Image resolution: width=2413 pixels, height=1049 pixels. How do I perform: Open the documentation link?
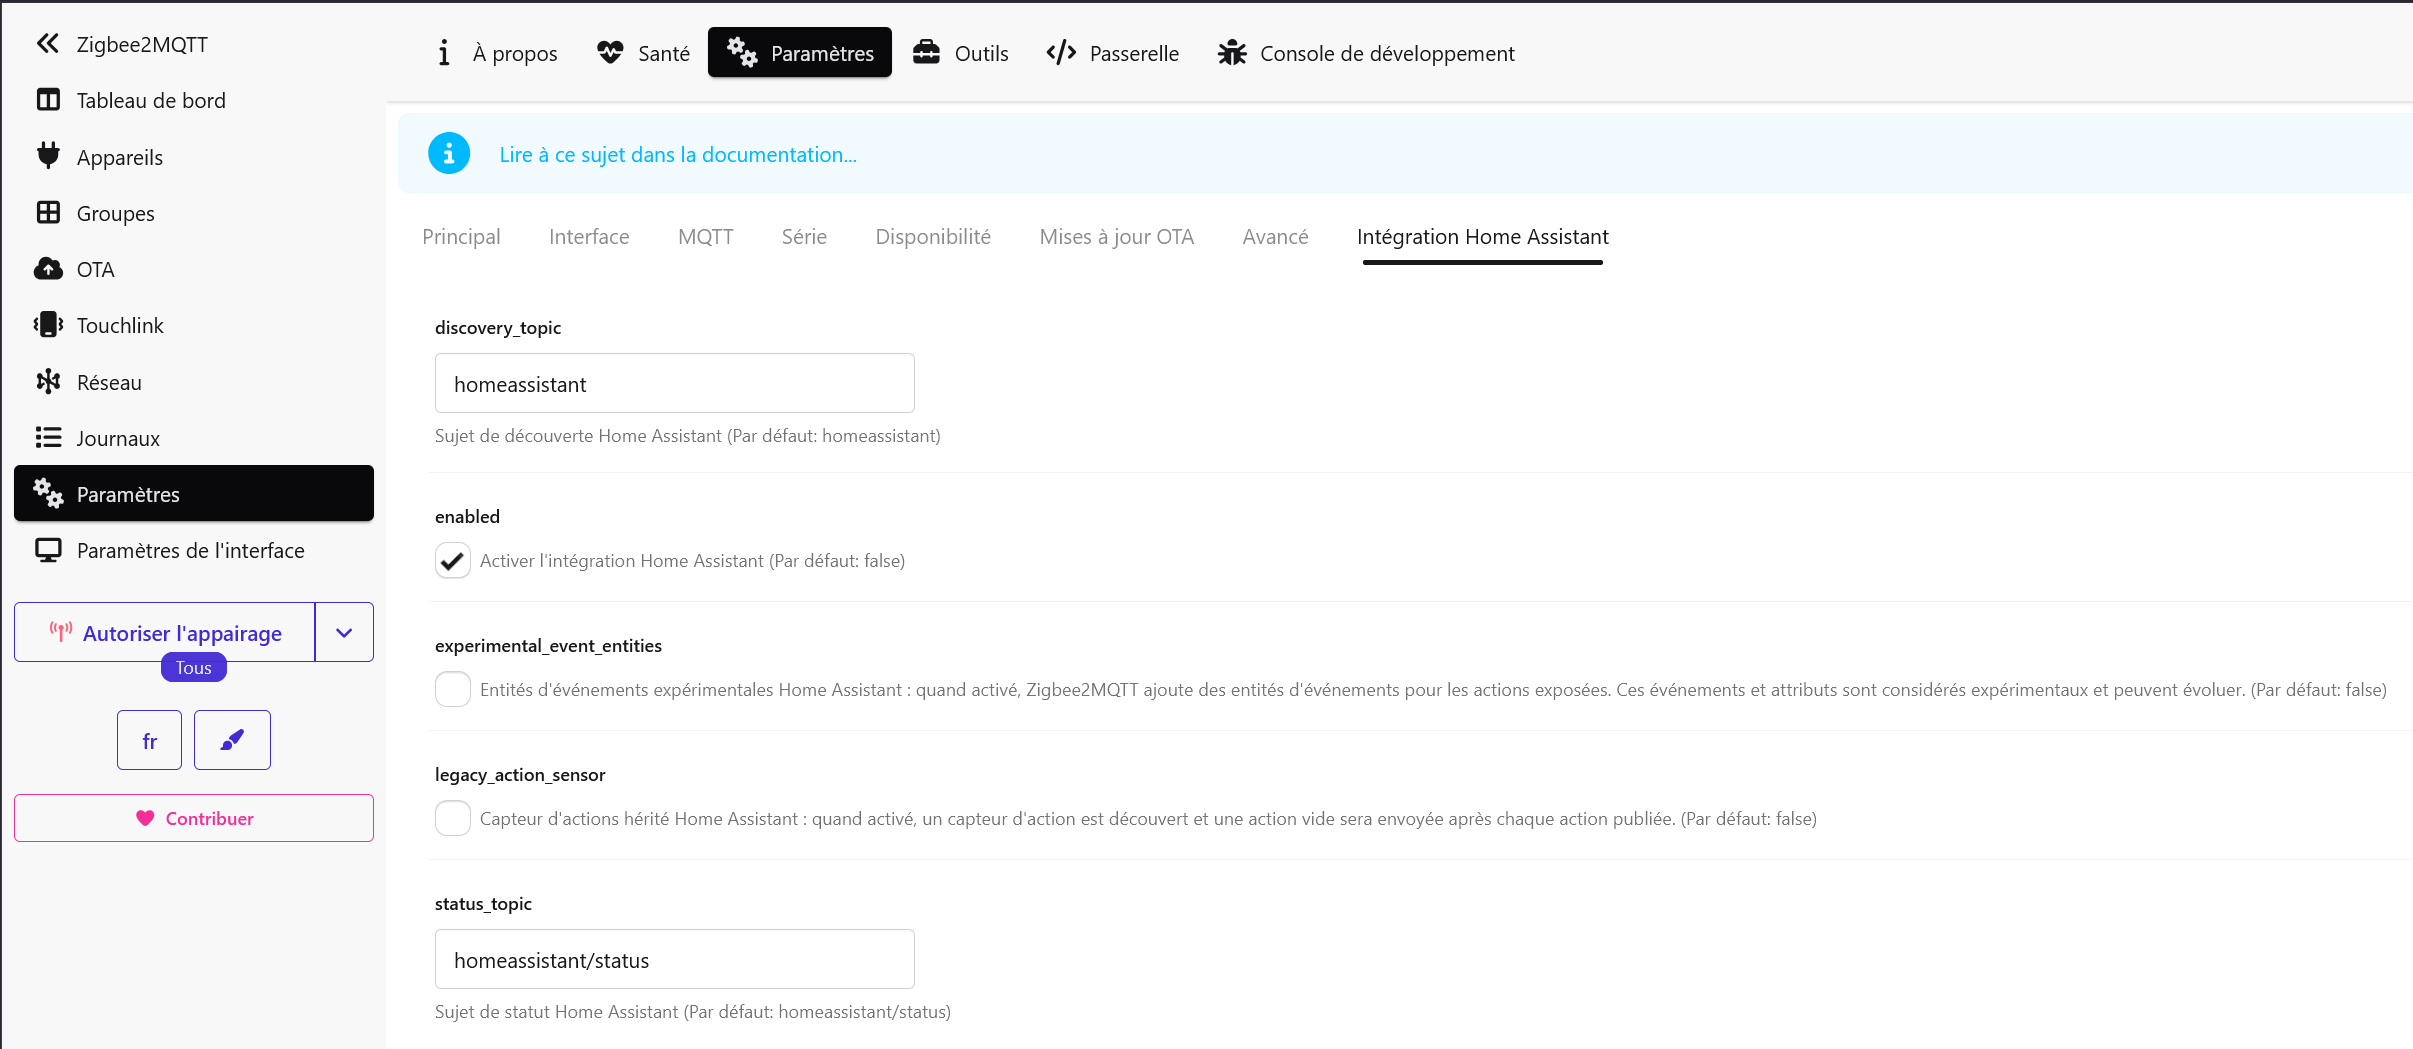pyautogui.click(x=678, y=155)
